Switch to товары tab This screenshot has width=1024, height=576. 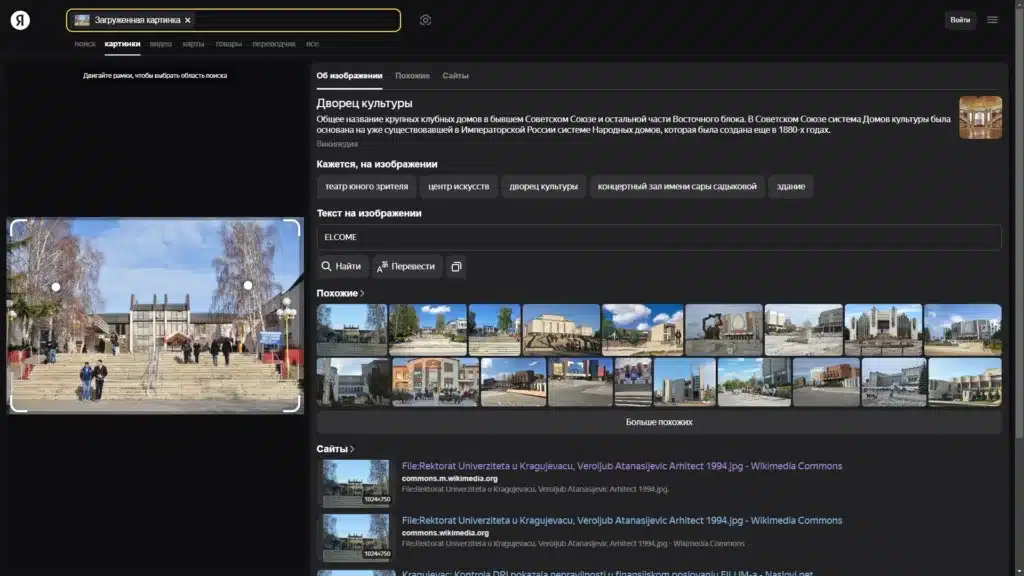[229, 44]
